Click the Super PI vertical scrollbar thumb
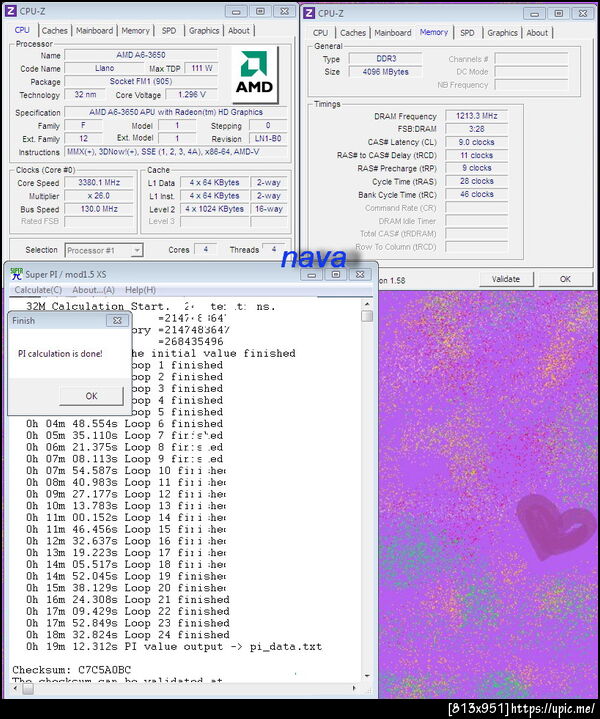600x719 pixels. 367,316
